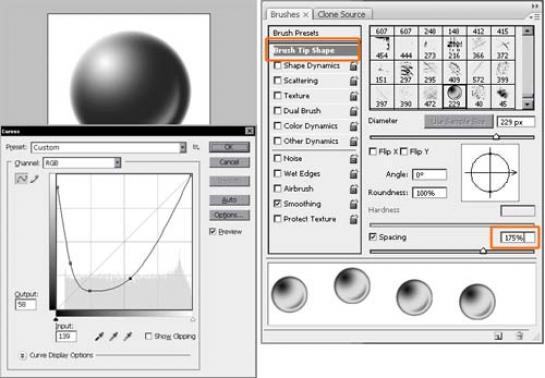Pick the white point eyedropper
Image resolution: width=545 pixels, height=378 pixels.
click(x=128, y=336)
